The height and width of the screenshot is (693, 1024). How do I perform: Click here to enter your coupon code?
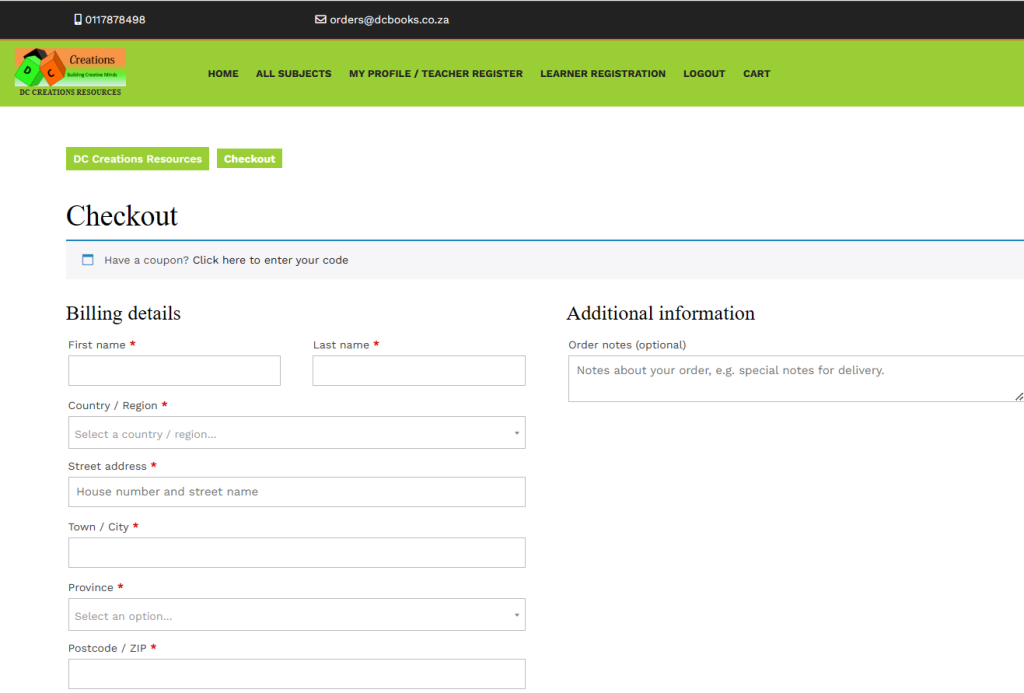273,259
